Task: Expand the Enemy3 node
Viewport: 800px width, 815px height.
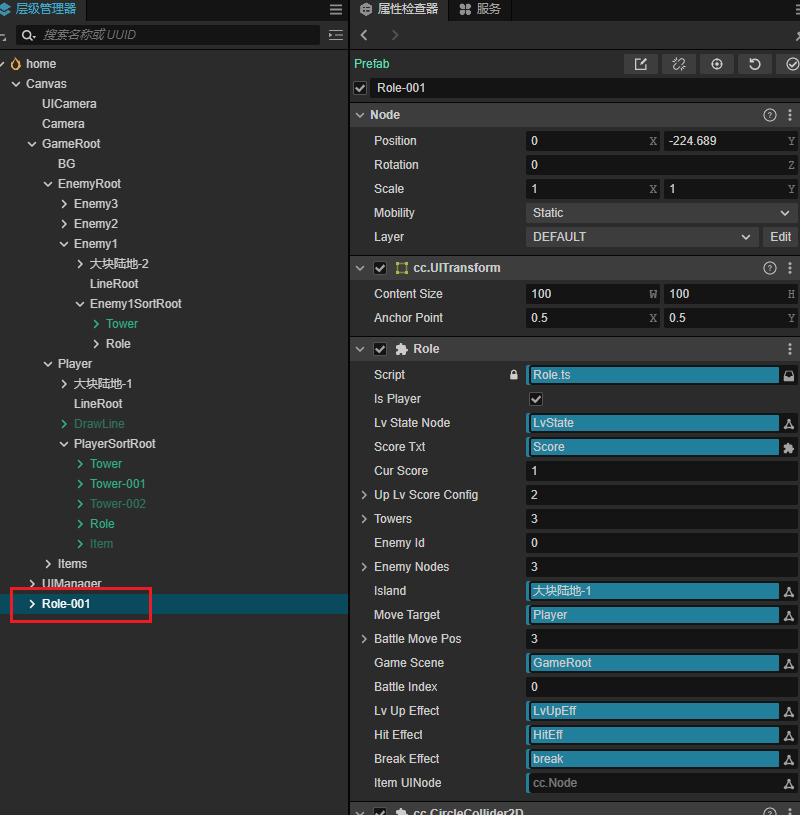Action: tap(64, 204)
